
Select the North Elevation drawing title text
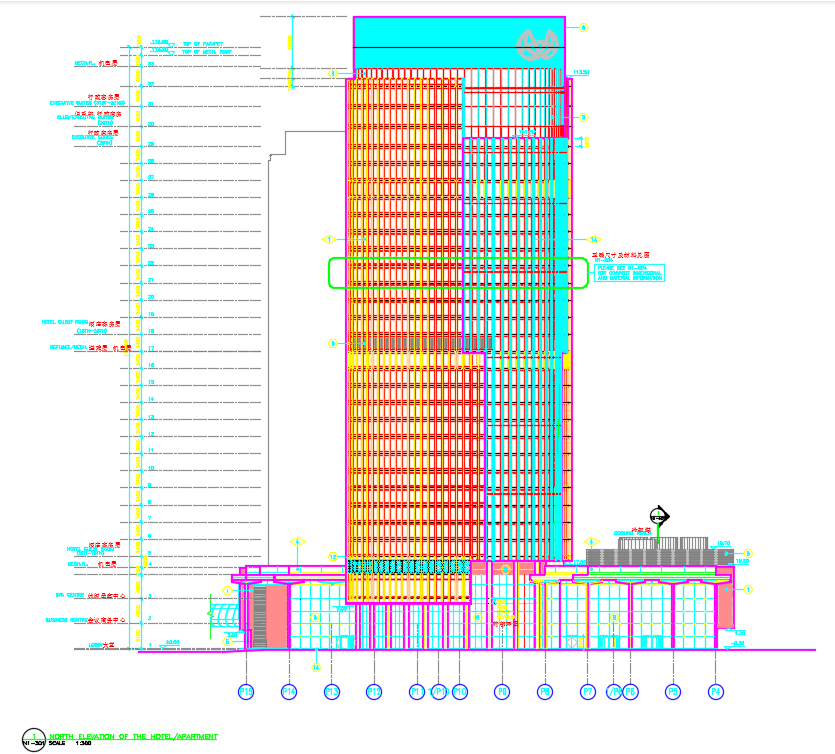click(x=134, y=736)
